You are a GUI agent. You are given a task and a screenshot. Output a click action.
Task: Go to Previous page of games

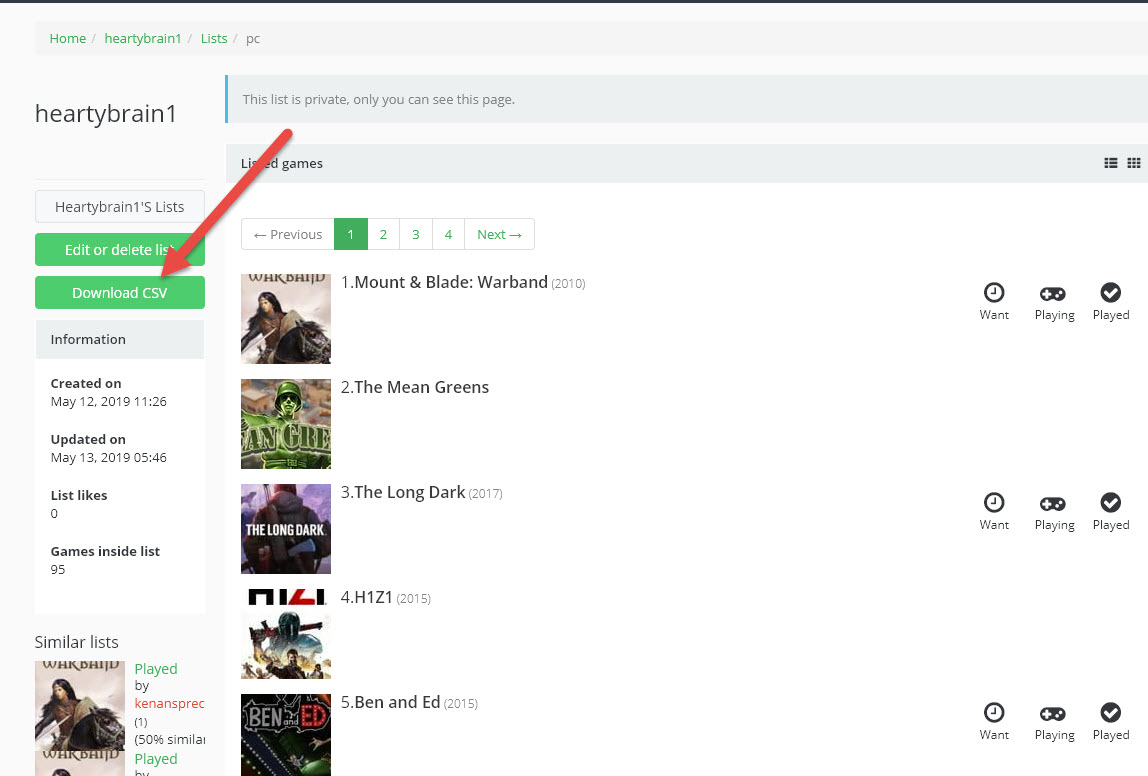click(288, 234)
